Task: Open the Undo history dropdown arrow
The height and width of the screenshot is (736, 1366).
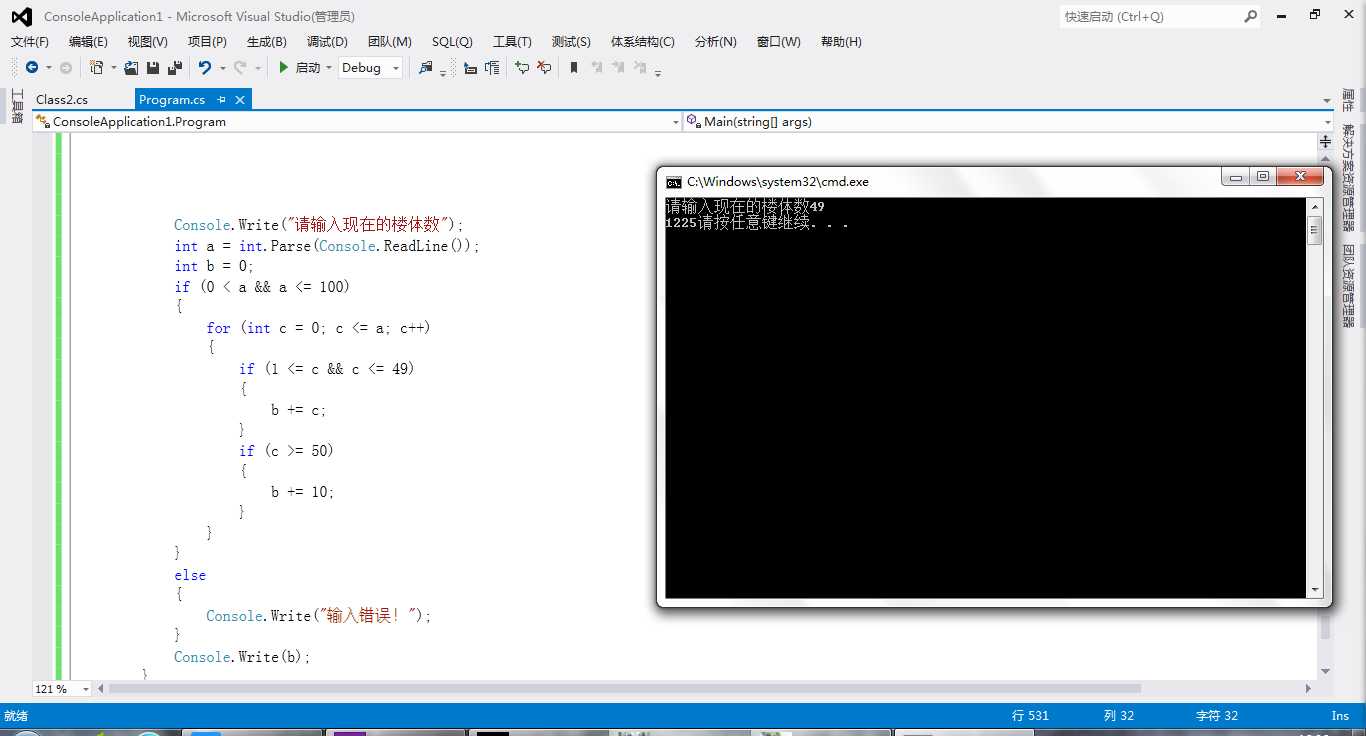Action: coord(222,68)
